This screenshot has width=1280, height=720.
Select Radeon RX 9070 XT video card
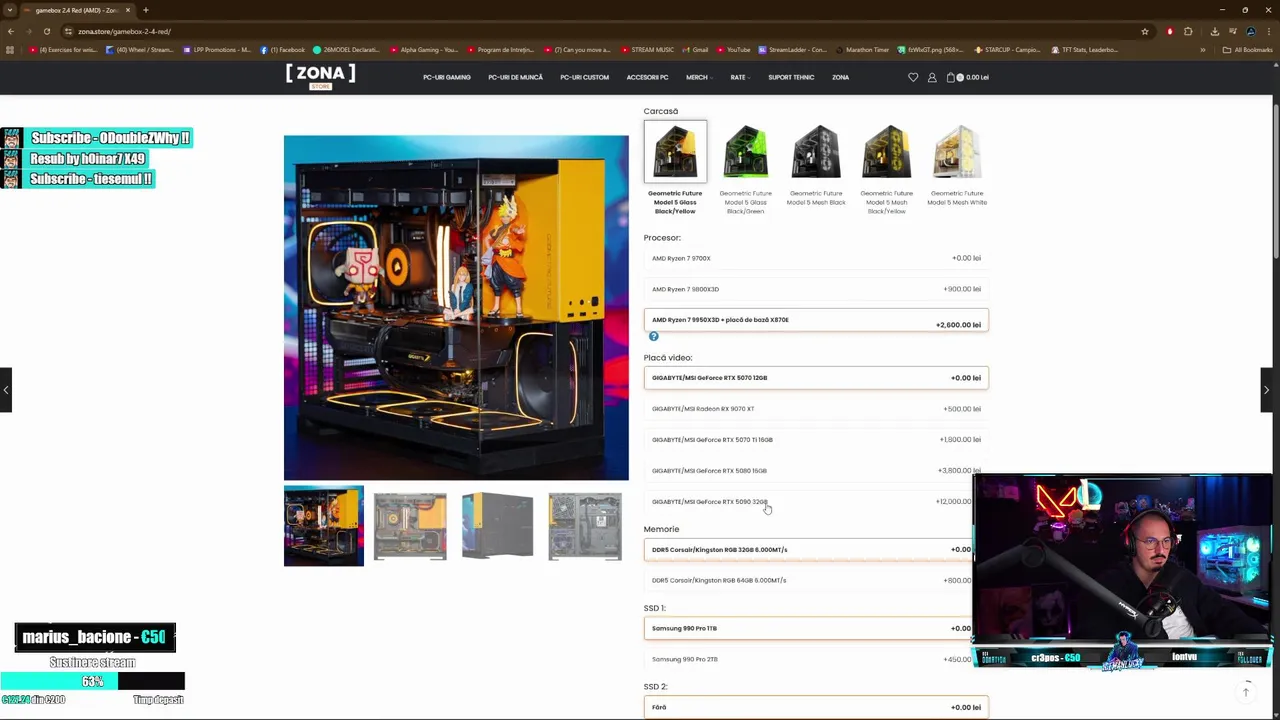click(816, 409)
